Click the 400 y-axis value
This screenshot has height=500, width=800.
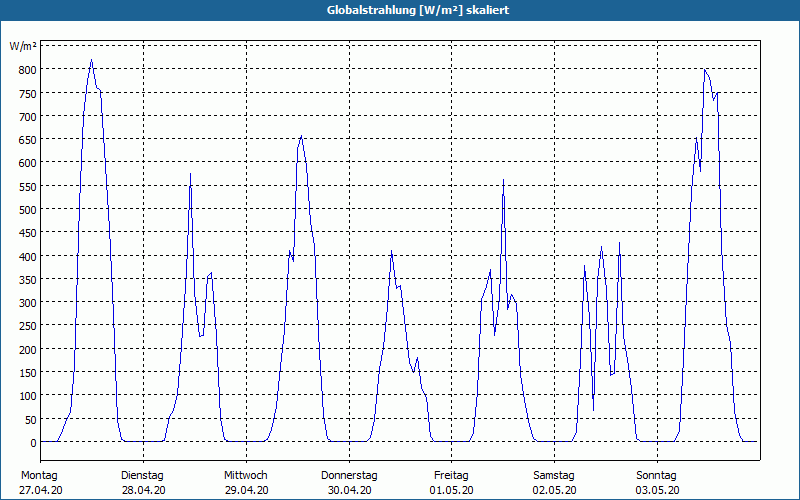[28, 257]
